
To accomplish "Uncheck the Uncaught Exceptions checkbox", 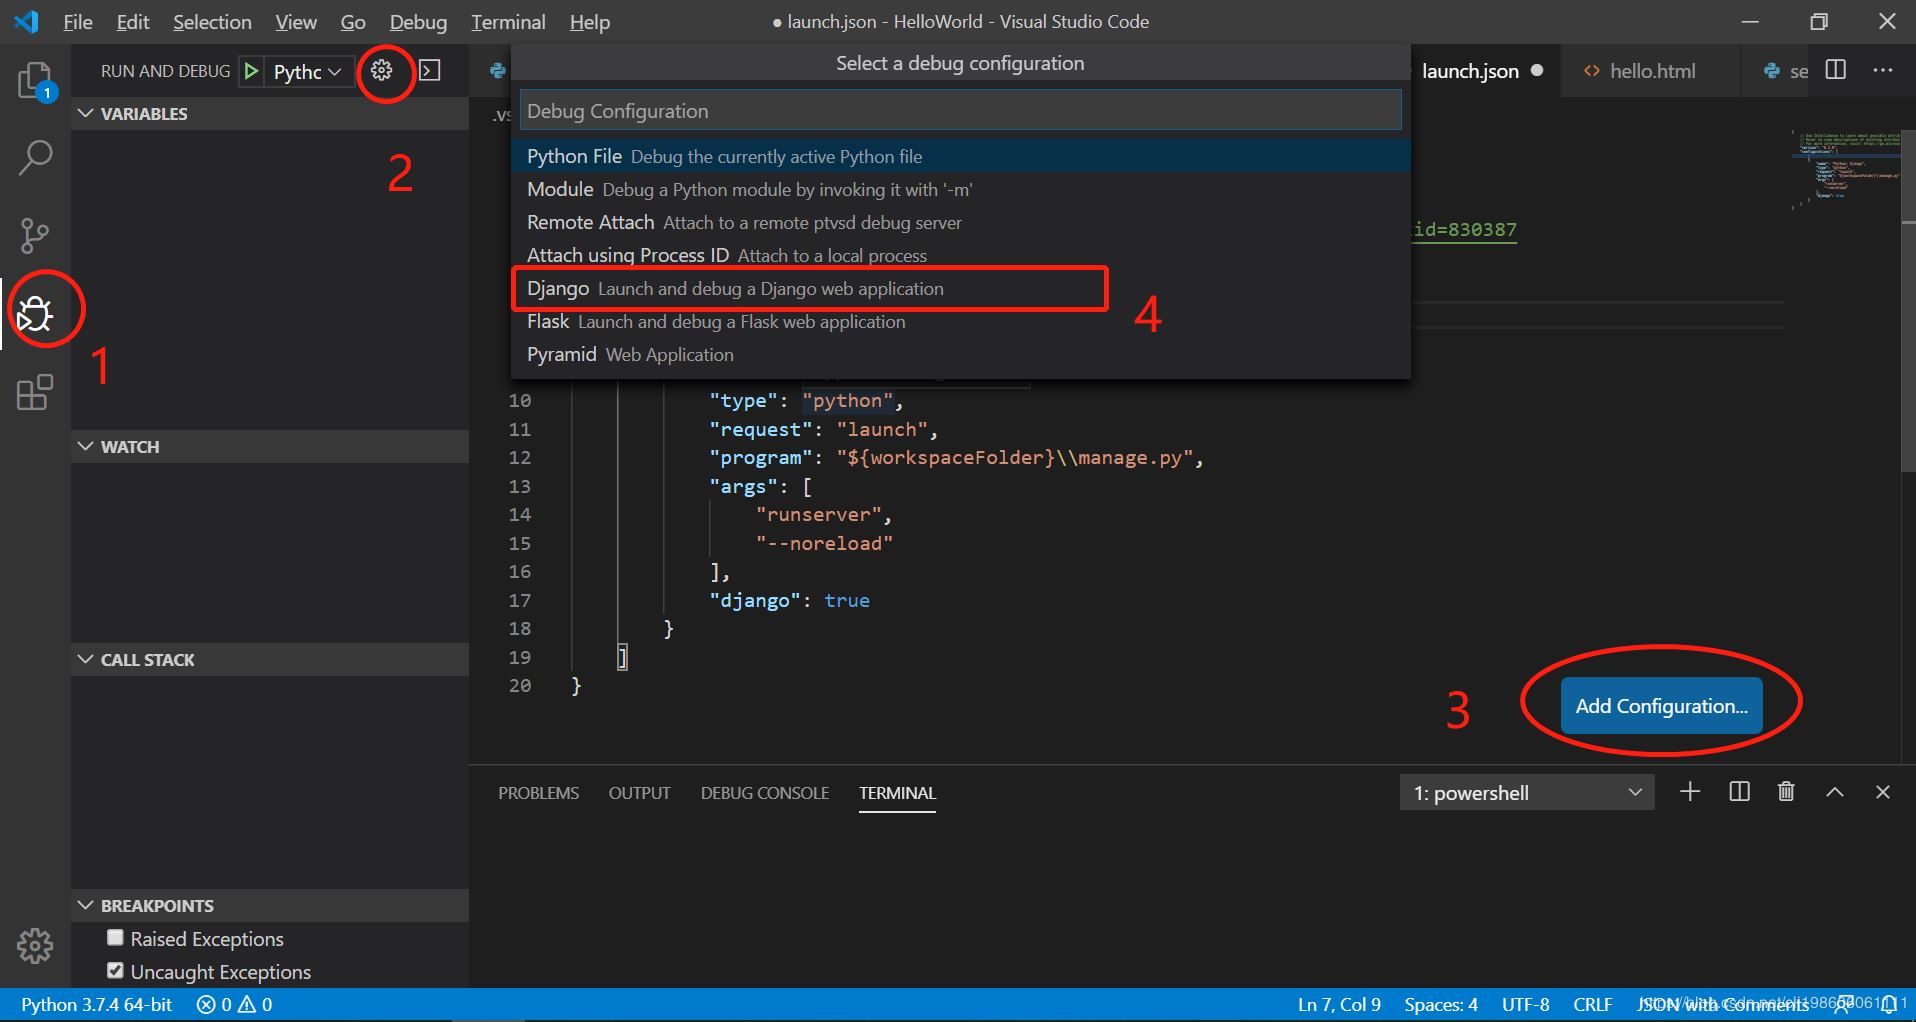I will [116, 971].
